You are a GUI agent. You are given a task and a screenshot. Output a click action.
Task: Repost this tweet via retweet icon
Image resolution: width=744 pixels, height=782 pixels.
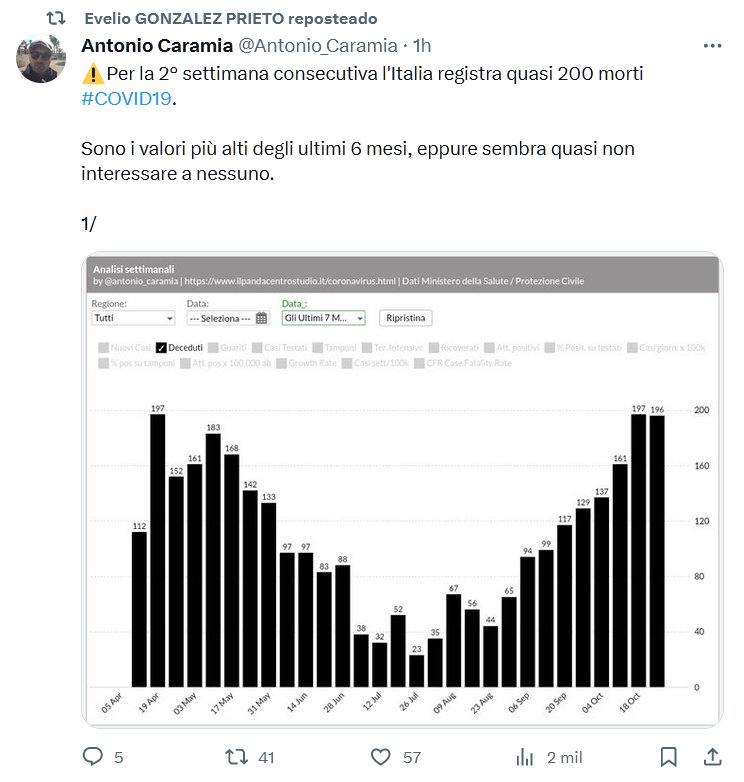coord(236,757)
